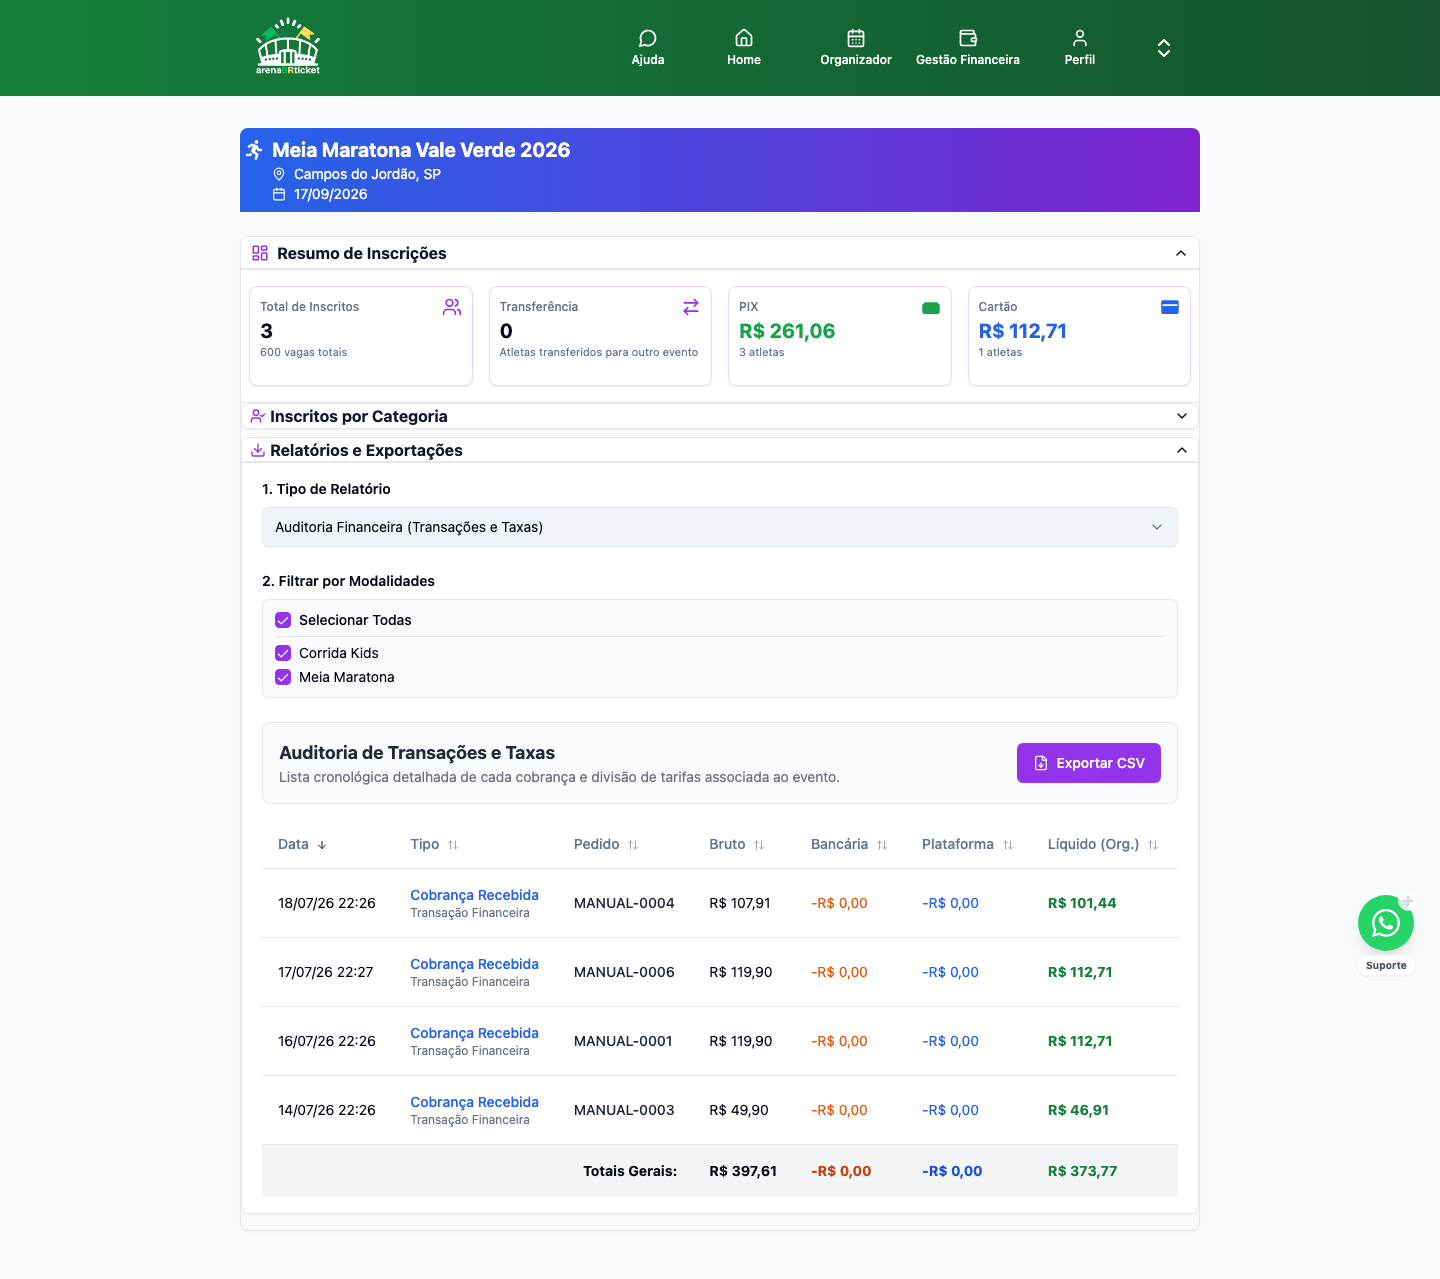Image resolution: width=1440 pixels, height=1279 pixels.
Task: Open the Gestão Financeira wallet icon
Action: 968,38
